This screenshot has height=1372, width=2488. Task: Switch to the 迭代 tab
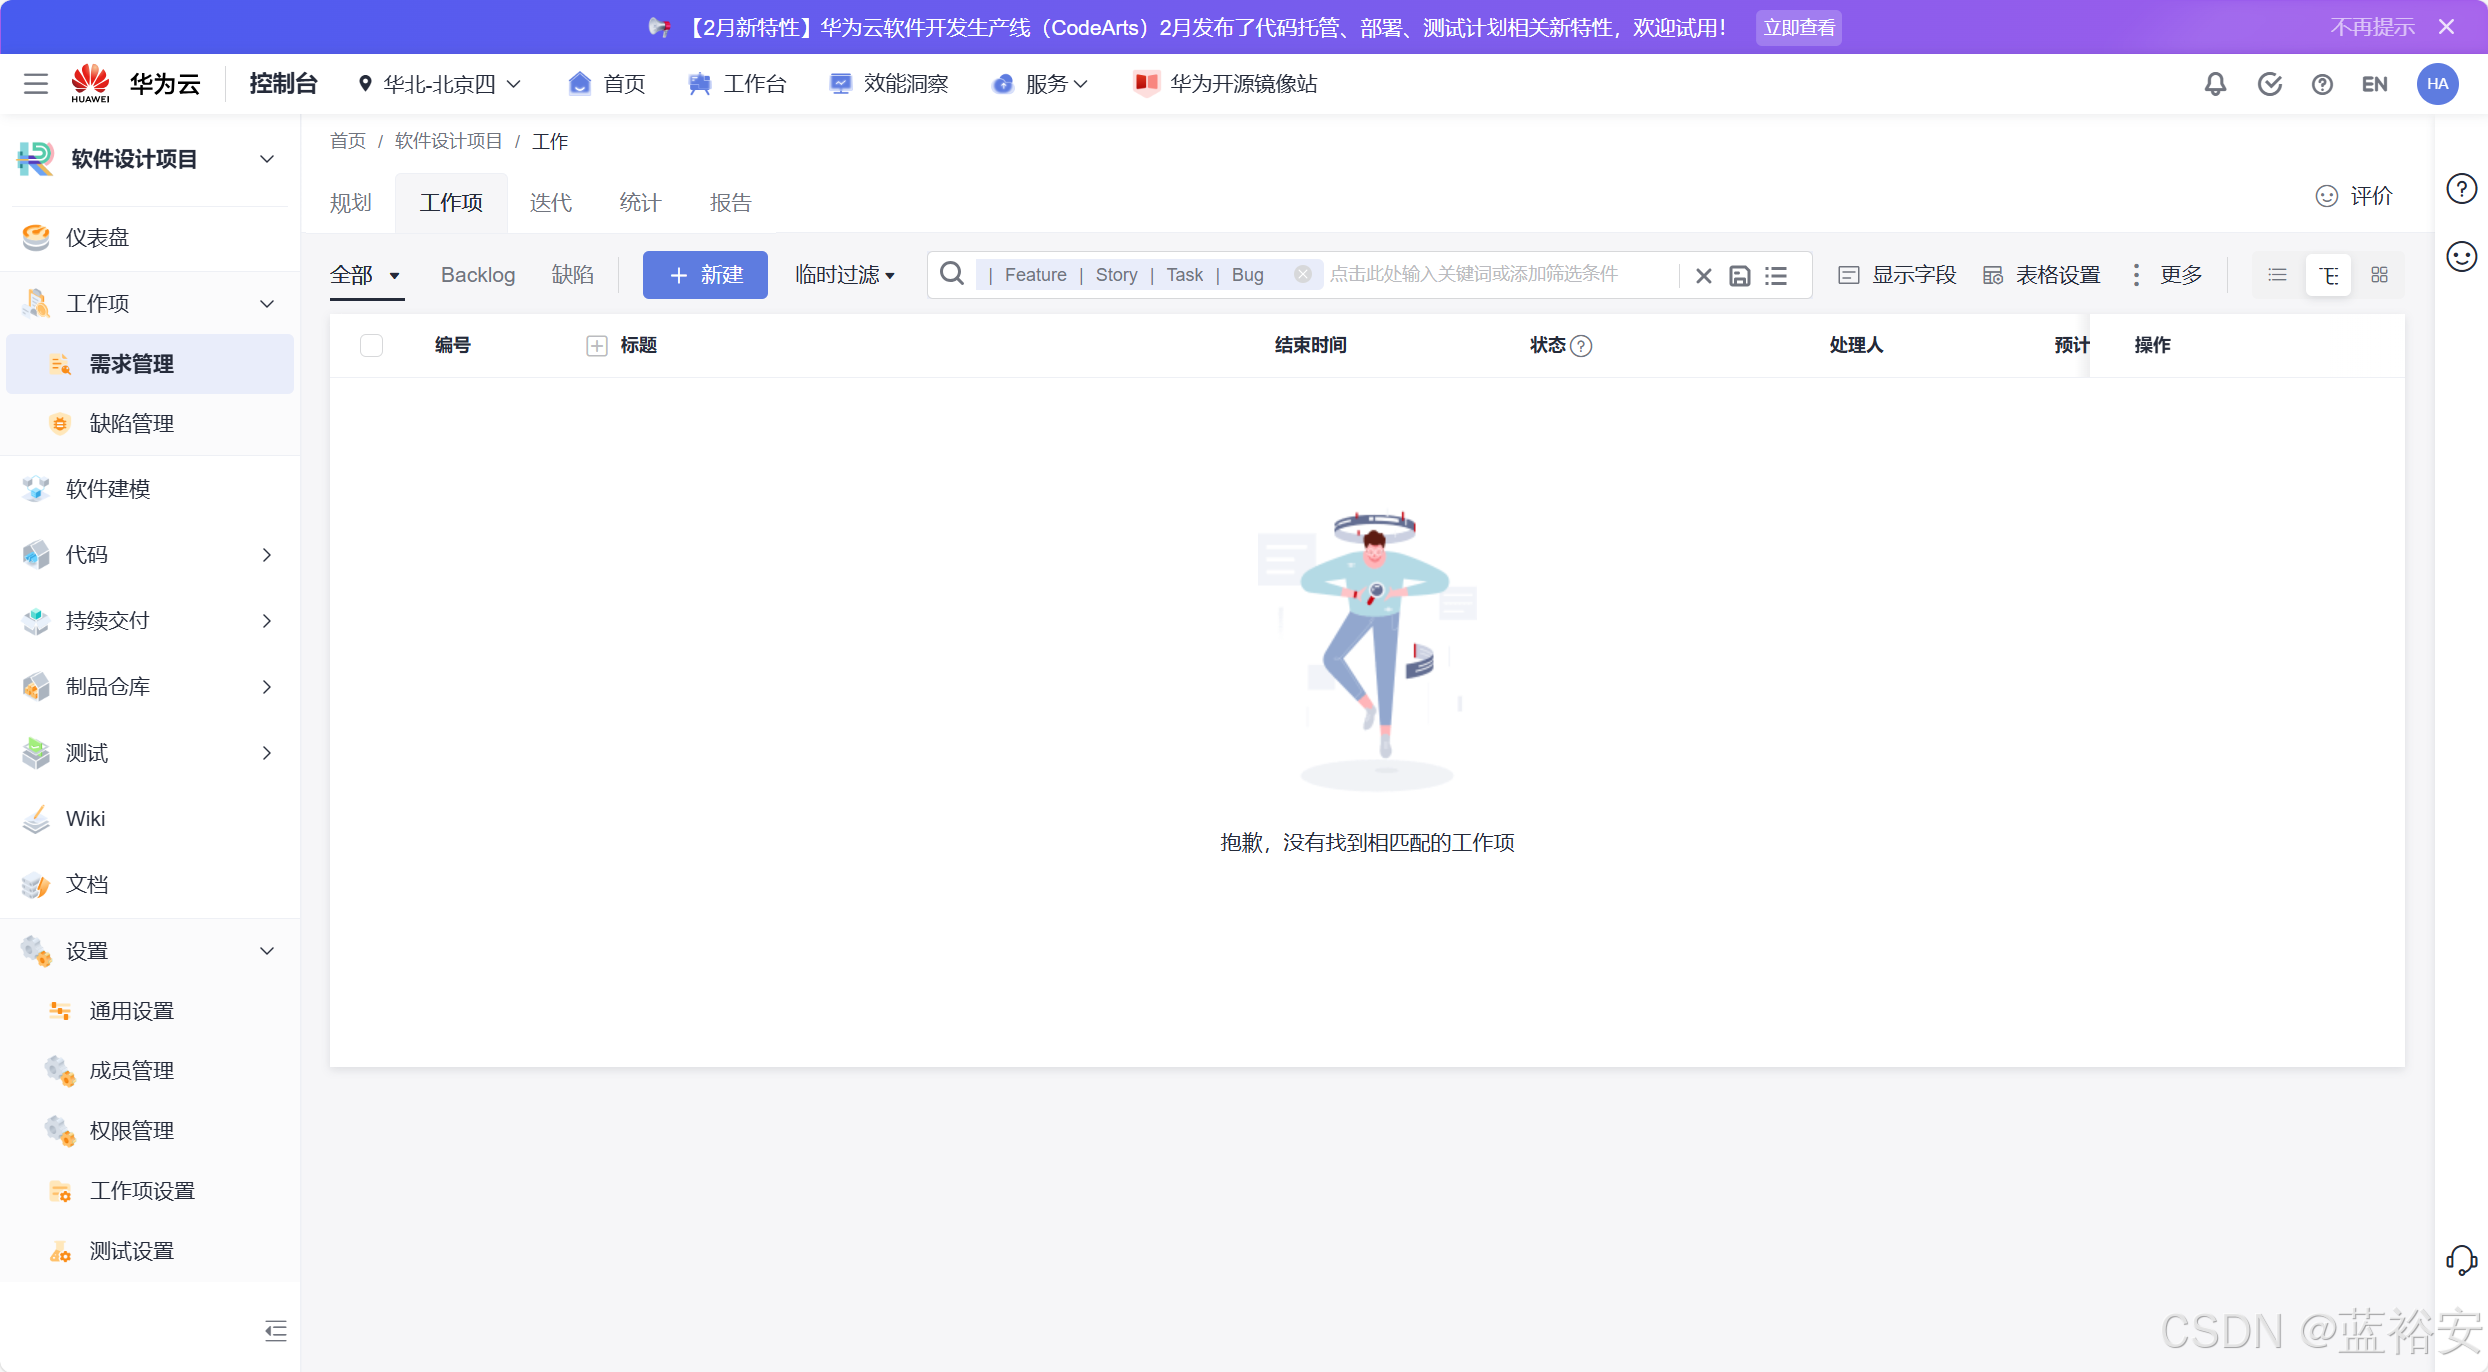click(550, 203)
